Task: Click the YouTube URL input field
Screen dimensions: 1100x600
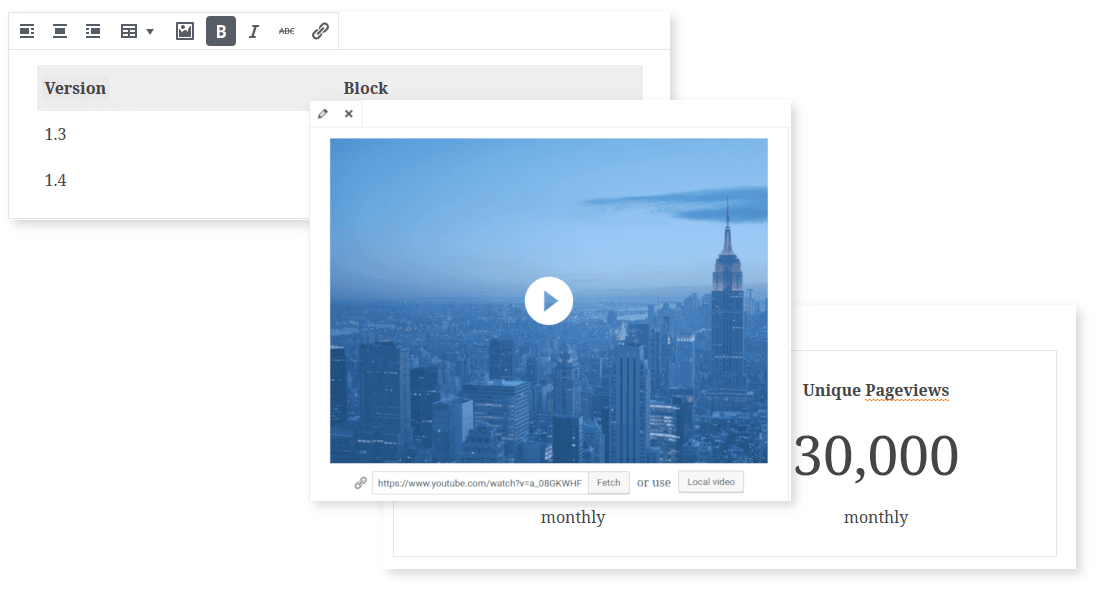Action: pos(480,483)
